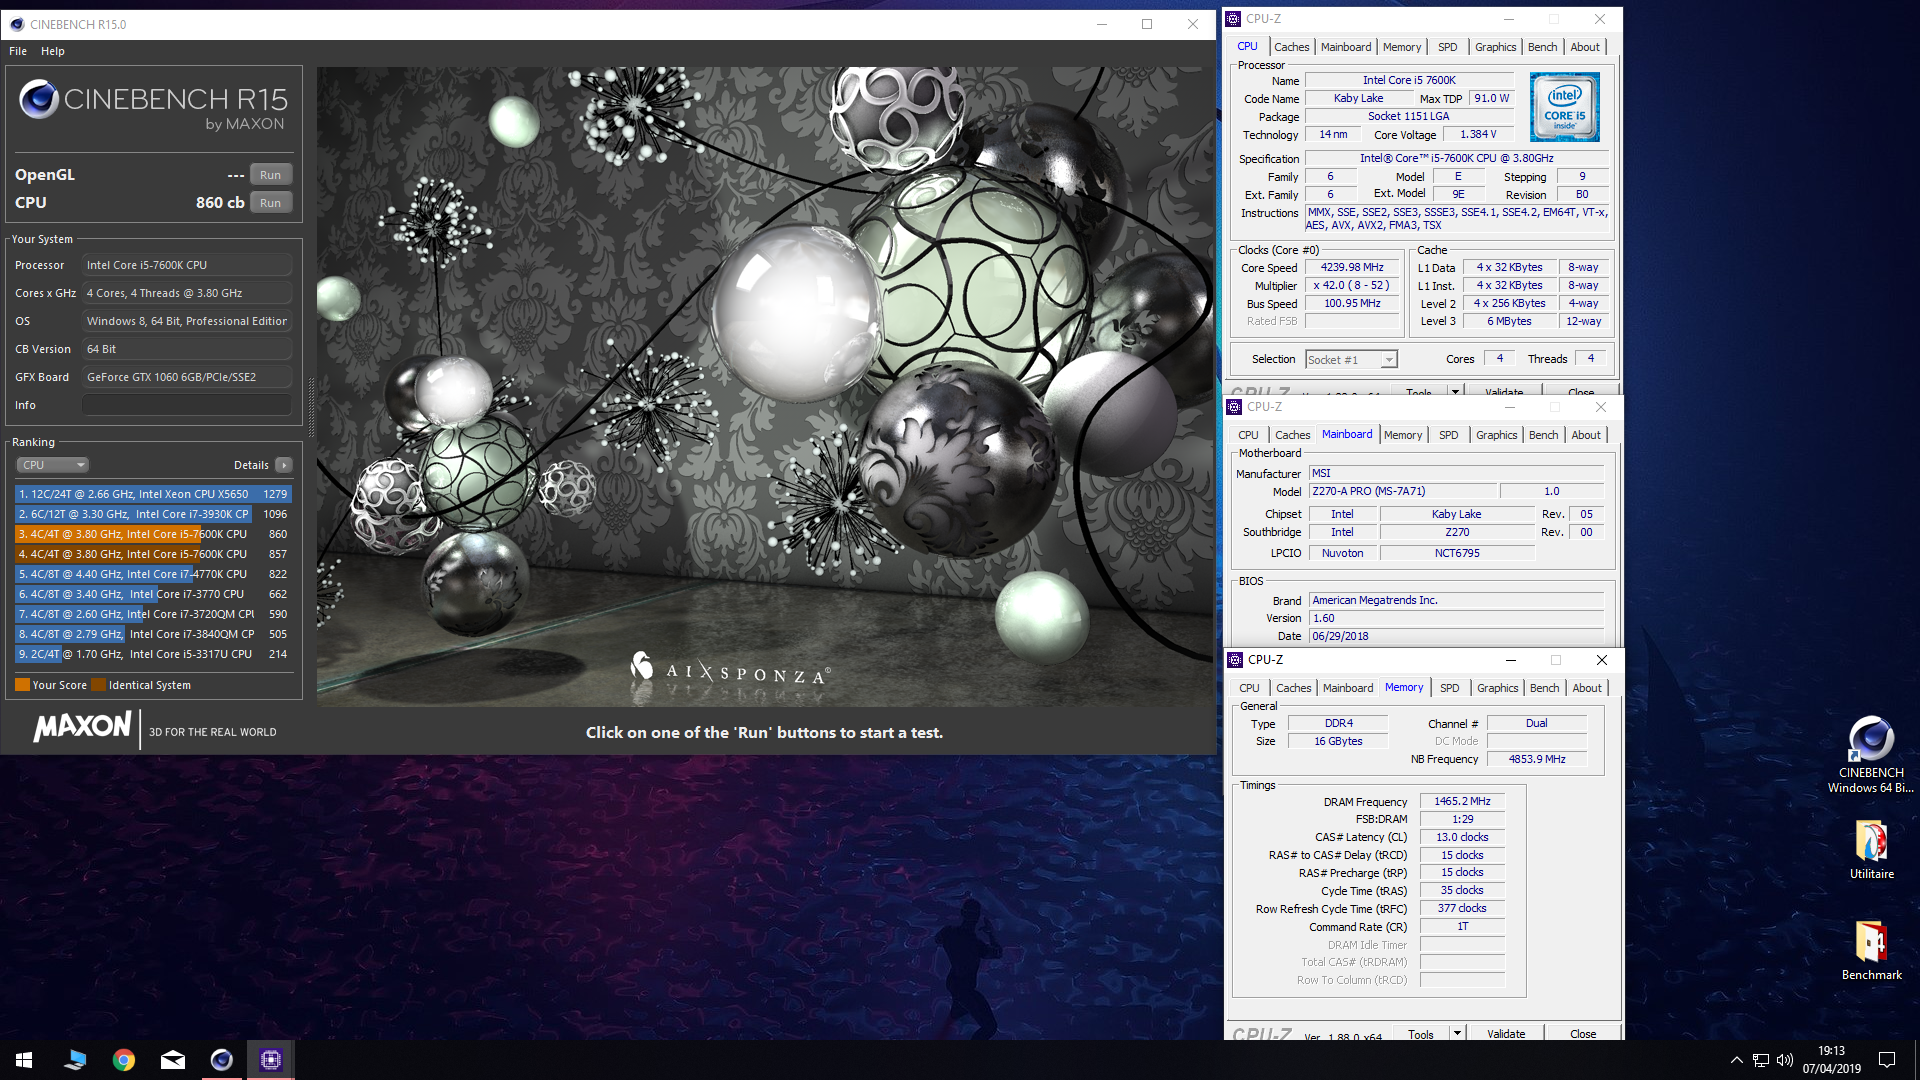
Task: Open the flag-and-computer taskbar icon
Action: tap(75, 1060)
